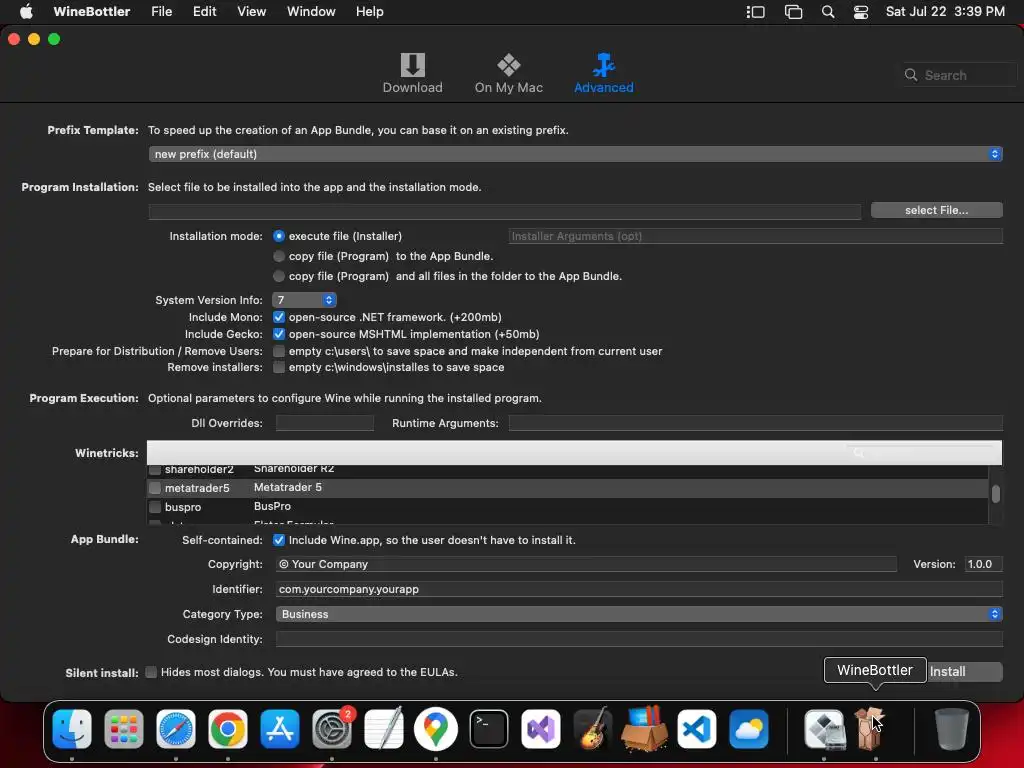Screen dimensions: 1024x768
Task: Uncheck Include Mono checkbox
Action: coord(279,317)
